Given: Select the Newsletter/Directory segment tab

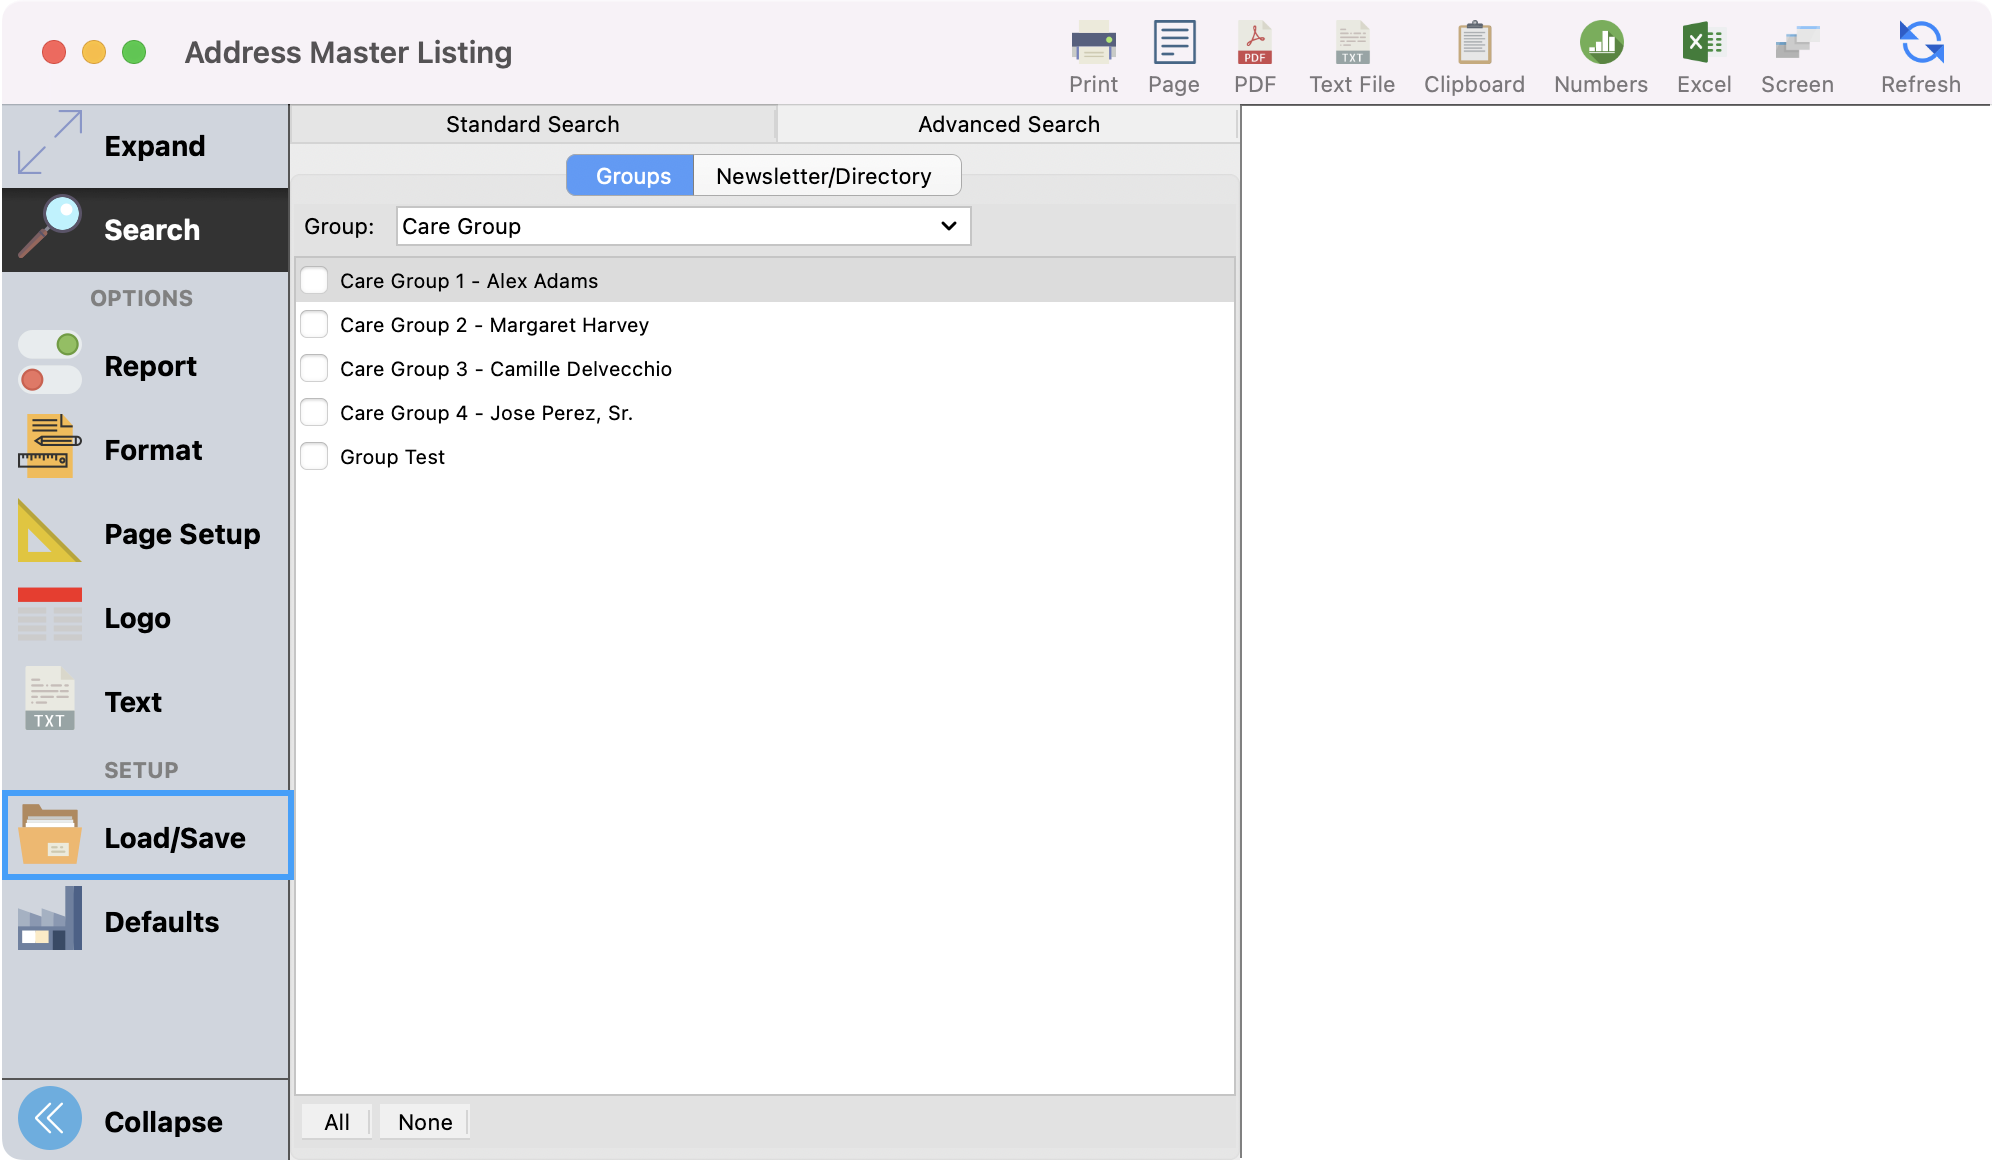Looking at the screenshot, I should point(824,176).
